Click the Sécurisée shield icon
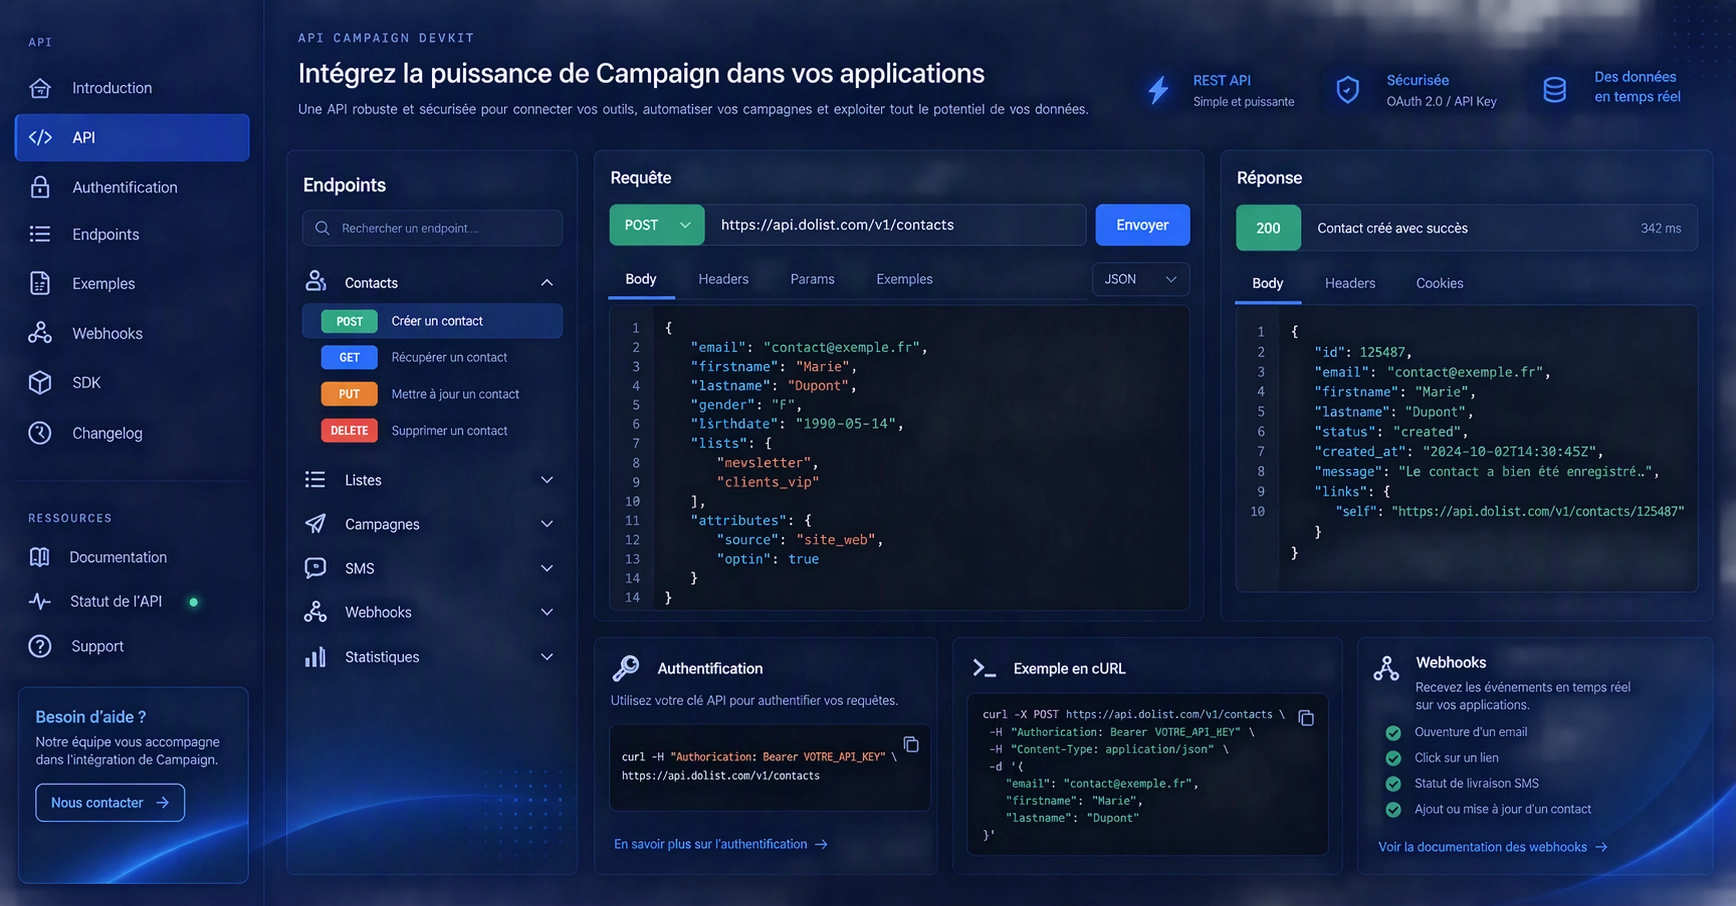 [1348, 90]
